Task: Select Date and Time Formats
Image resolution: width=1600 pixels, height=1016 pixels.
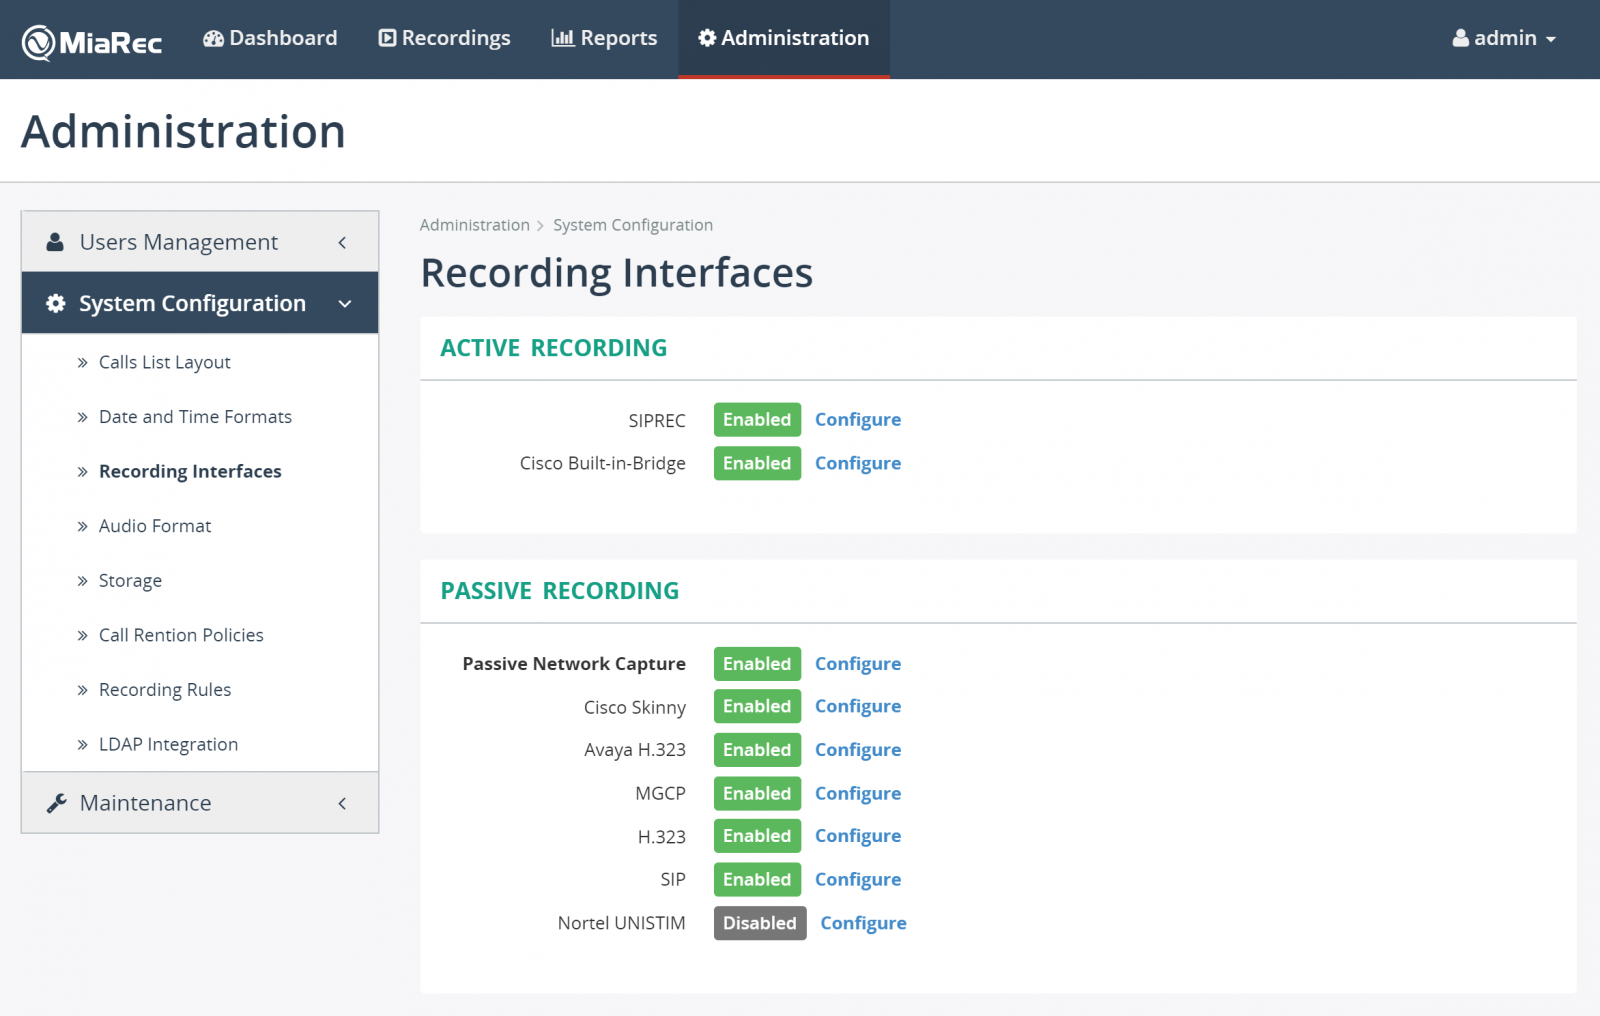Action: click(195, 417)
